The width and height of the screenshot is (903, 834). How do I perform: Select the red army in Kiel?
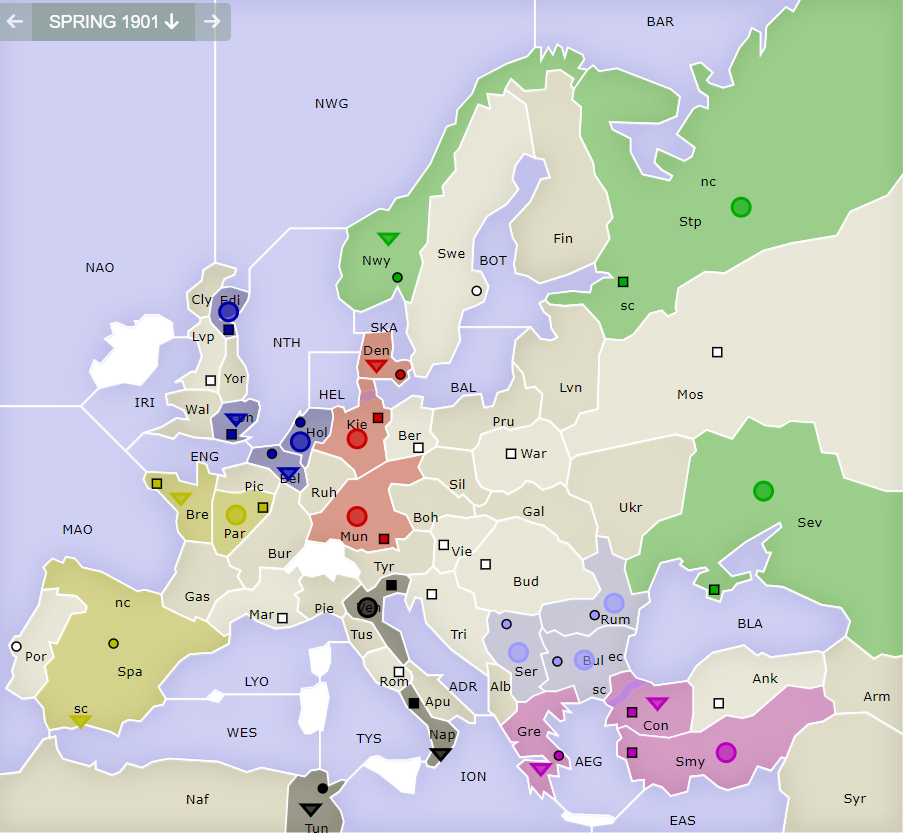pyautogui.click(x=357, y=439)
